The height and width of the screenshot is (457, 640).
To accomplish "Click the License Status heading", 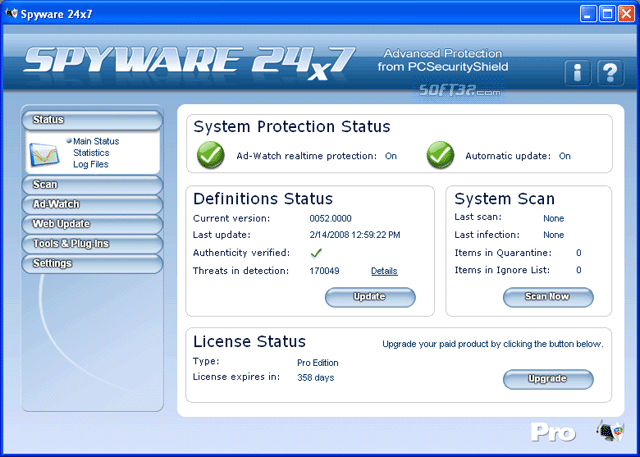I will point(249,342).
